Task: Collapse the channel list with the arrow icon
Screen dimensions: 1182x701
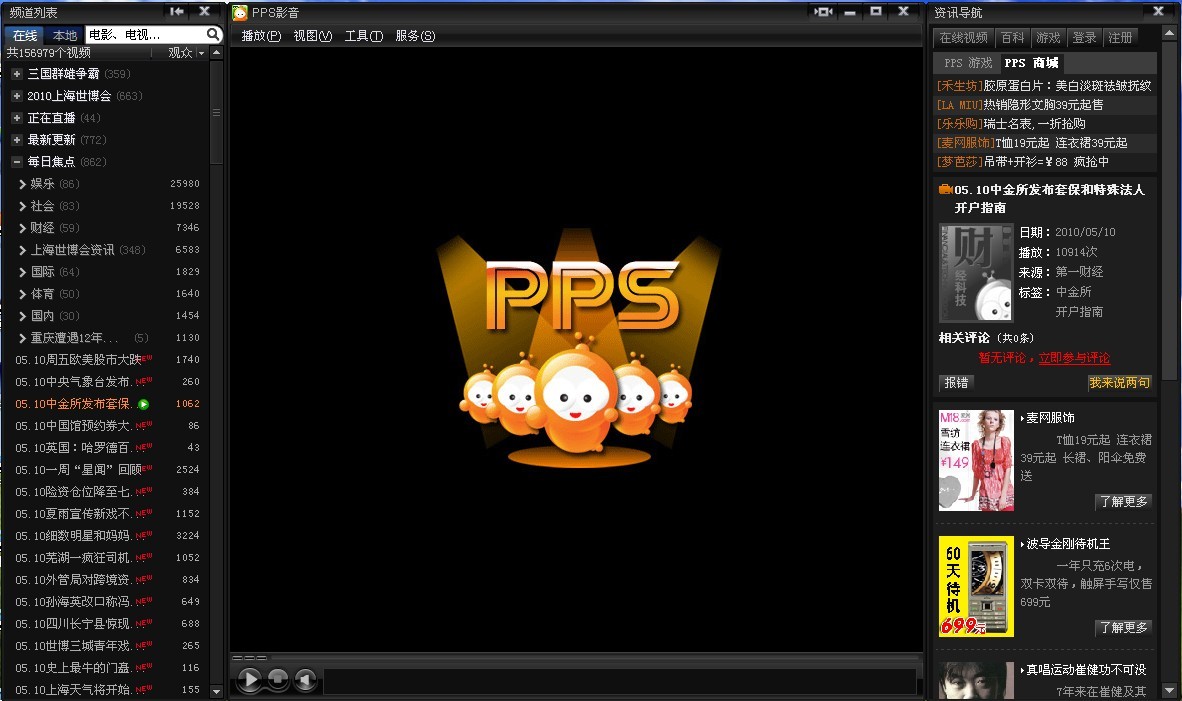Action: [x=177, y=11]
